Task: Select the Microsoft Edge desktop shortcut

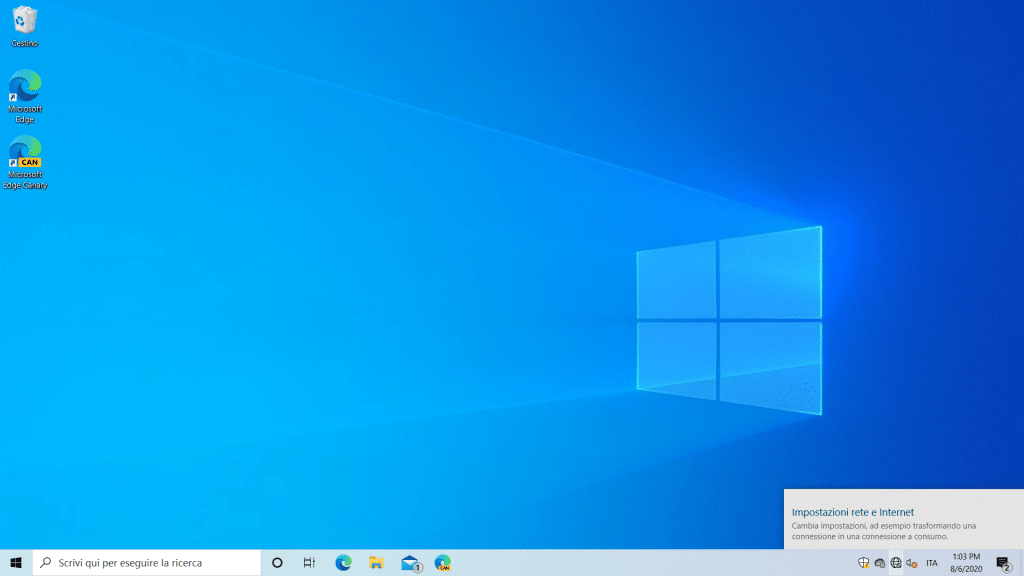Action: tap(25, 96)
